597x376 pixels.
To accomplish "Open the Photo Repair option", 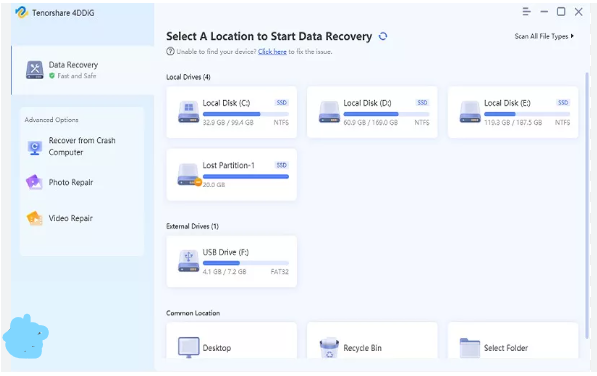I will [71, 182].
